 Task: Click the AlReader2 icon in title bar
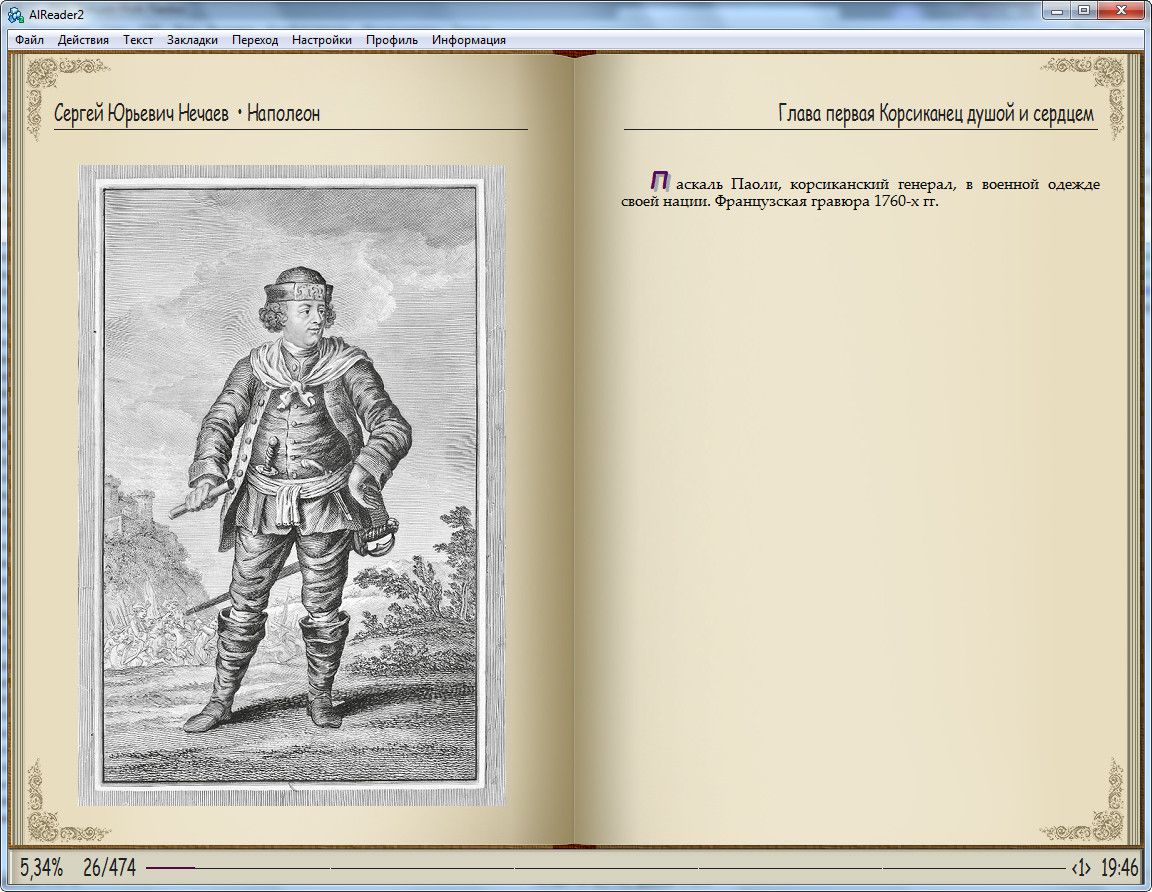(x=15, y=12)
